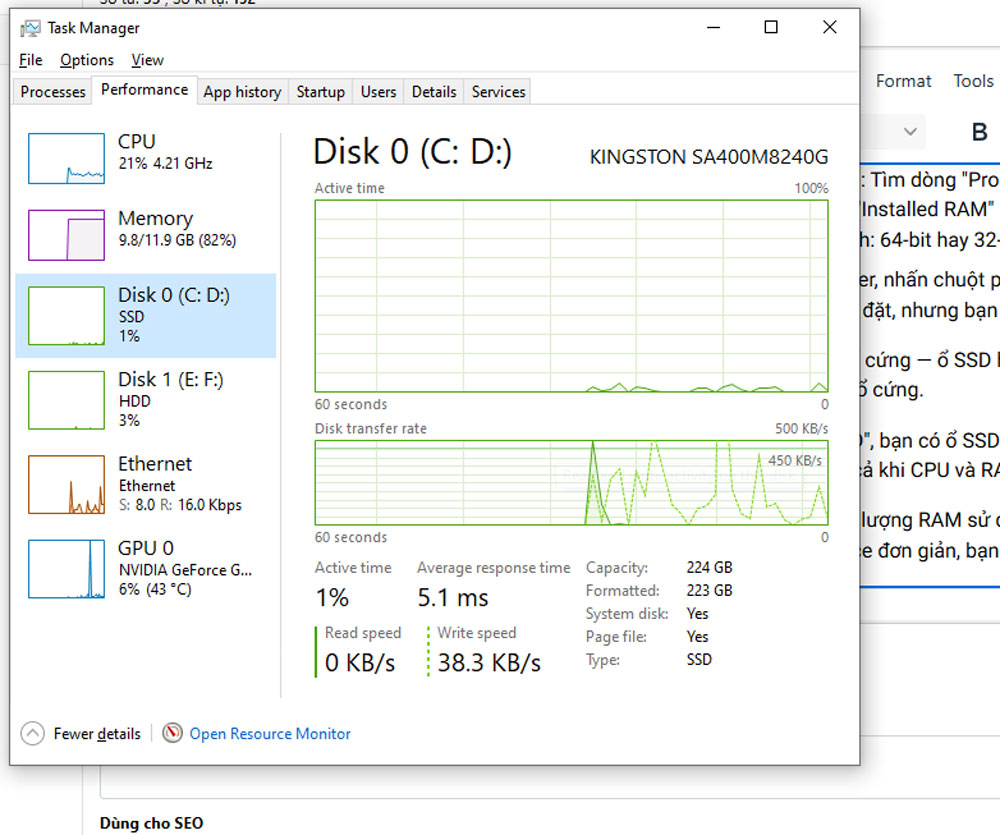Switch to the Processes tab
Screen dimensions: 1000x835
point(53,92)
